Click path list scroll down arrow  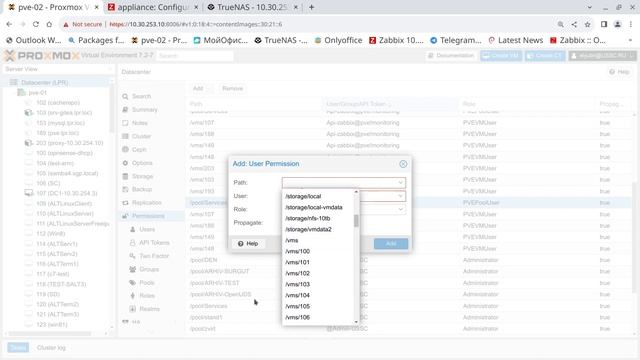356,322
